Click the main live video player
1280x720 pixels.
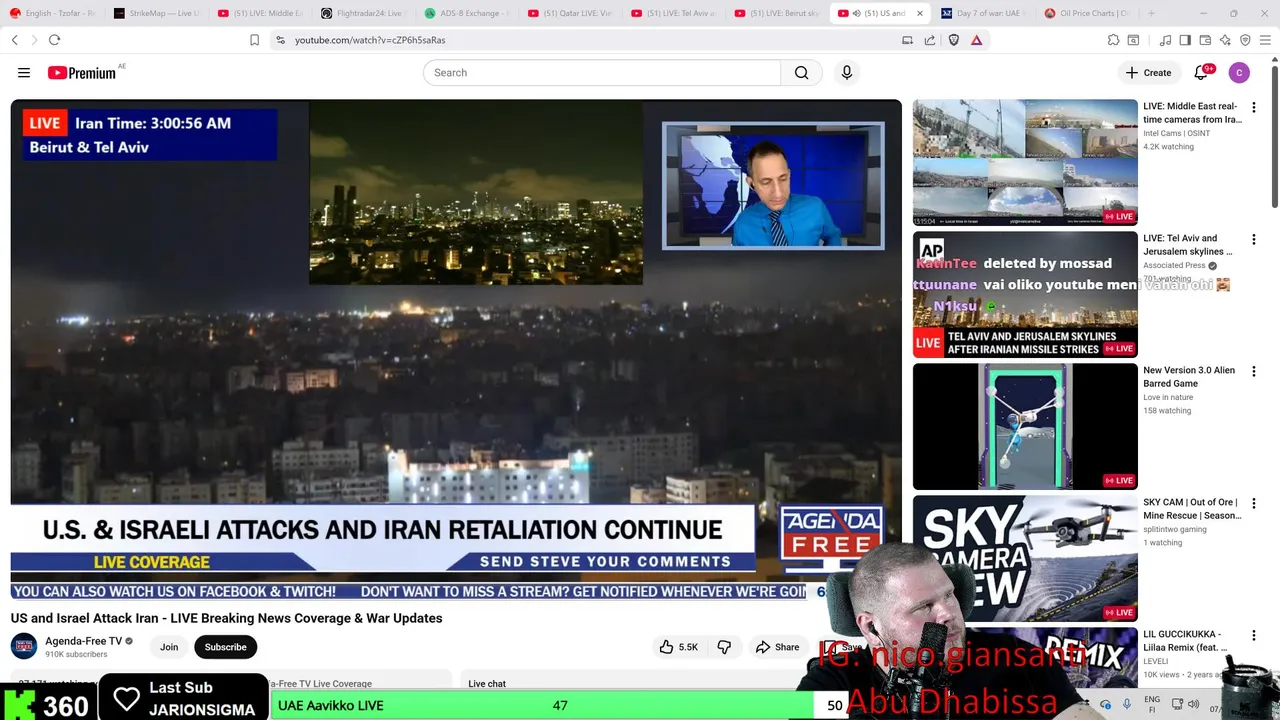click(456, 349)
